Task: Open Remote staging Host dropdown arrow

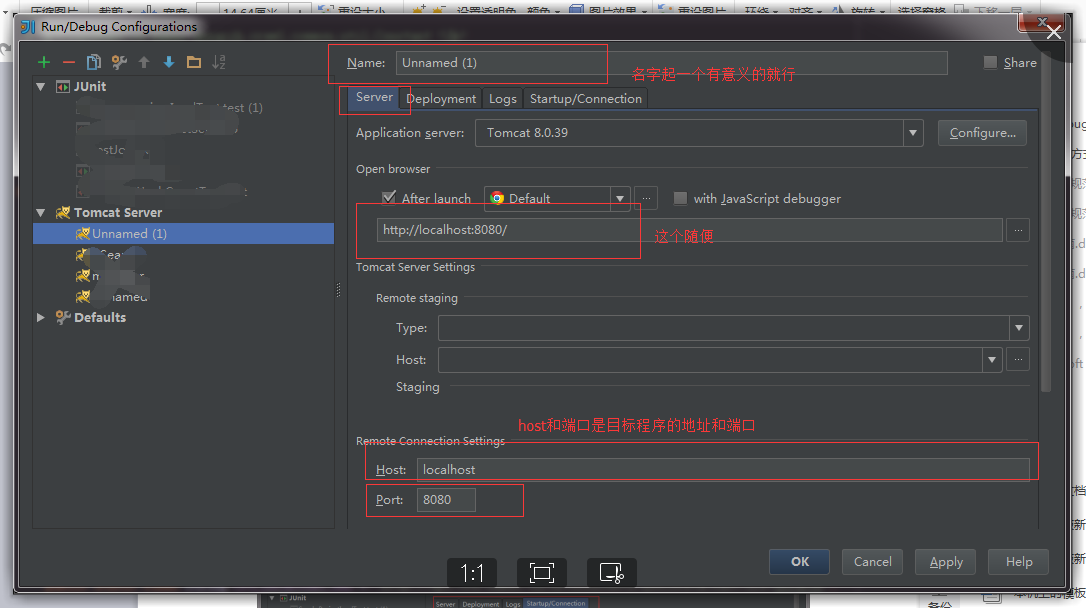Action: 992,359
